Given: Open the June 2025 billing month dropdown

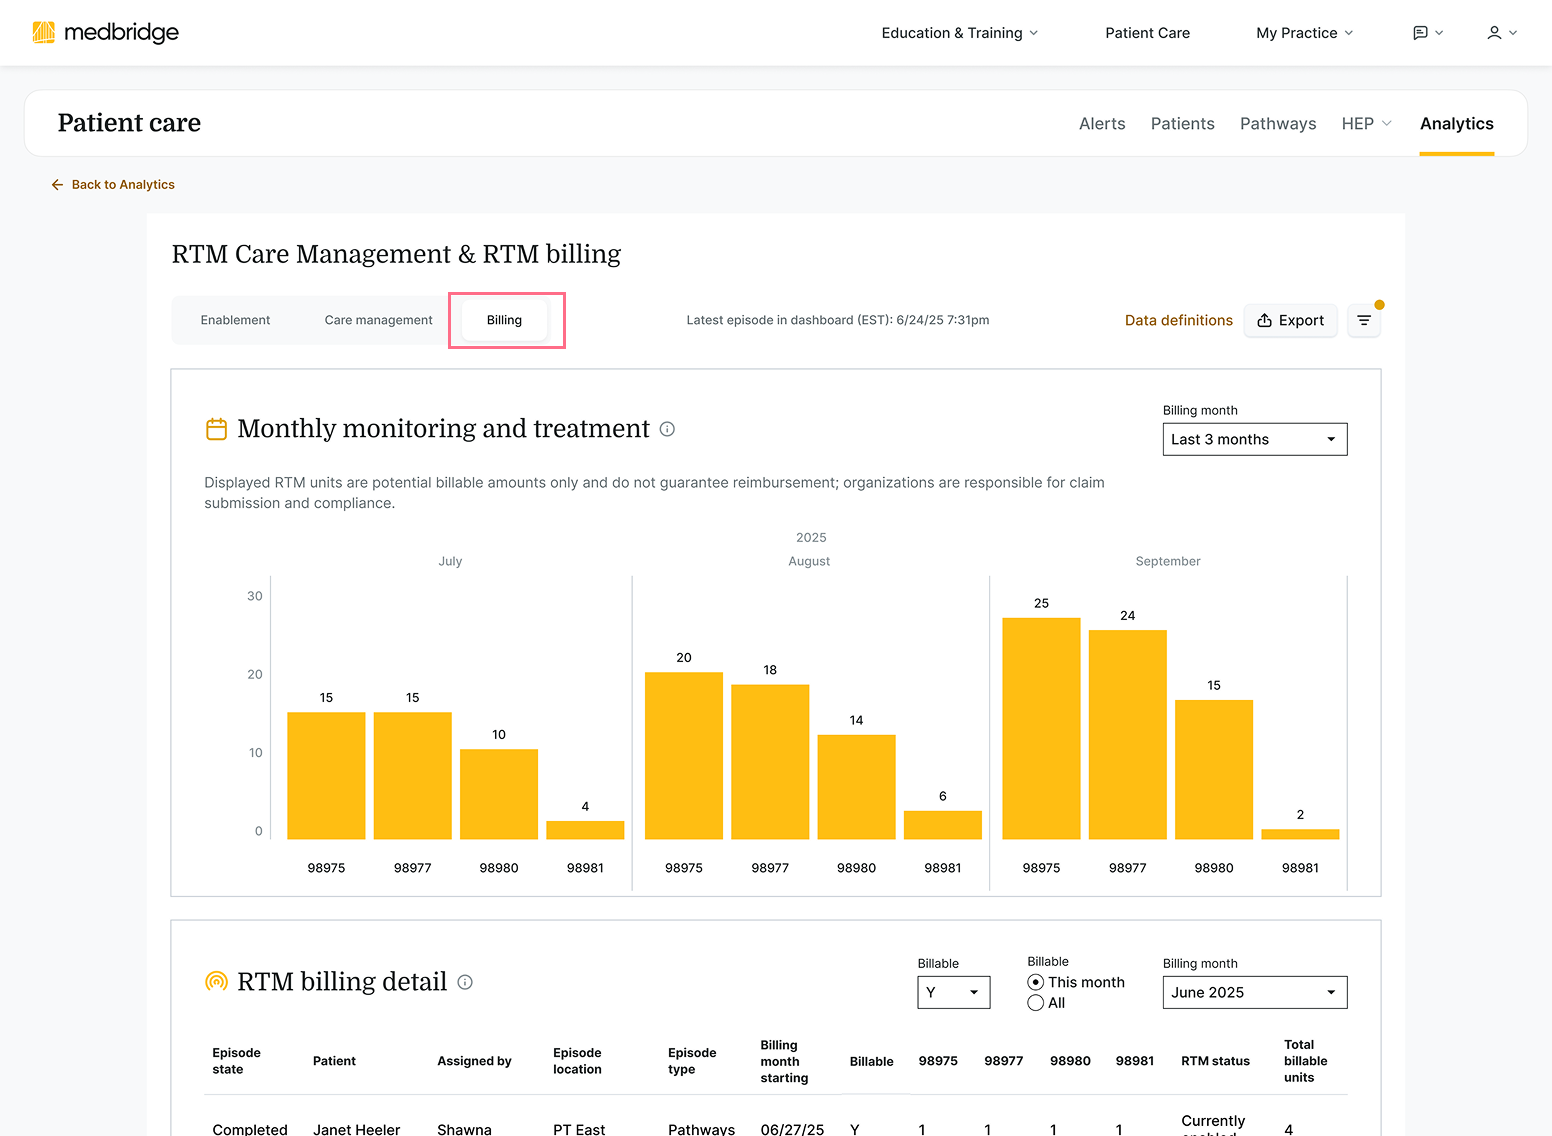Looking at the screenshot, I should pyautogui.click(x=1254, y=992).
